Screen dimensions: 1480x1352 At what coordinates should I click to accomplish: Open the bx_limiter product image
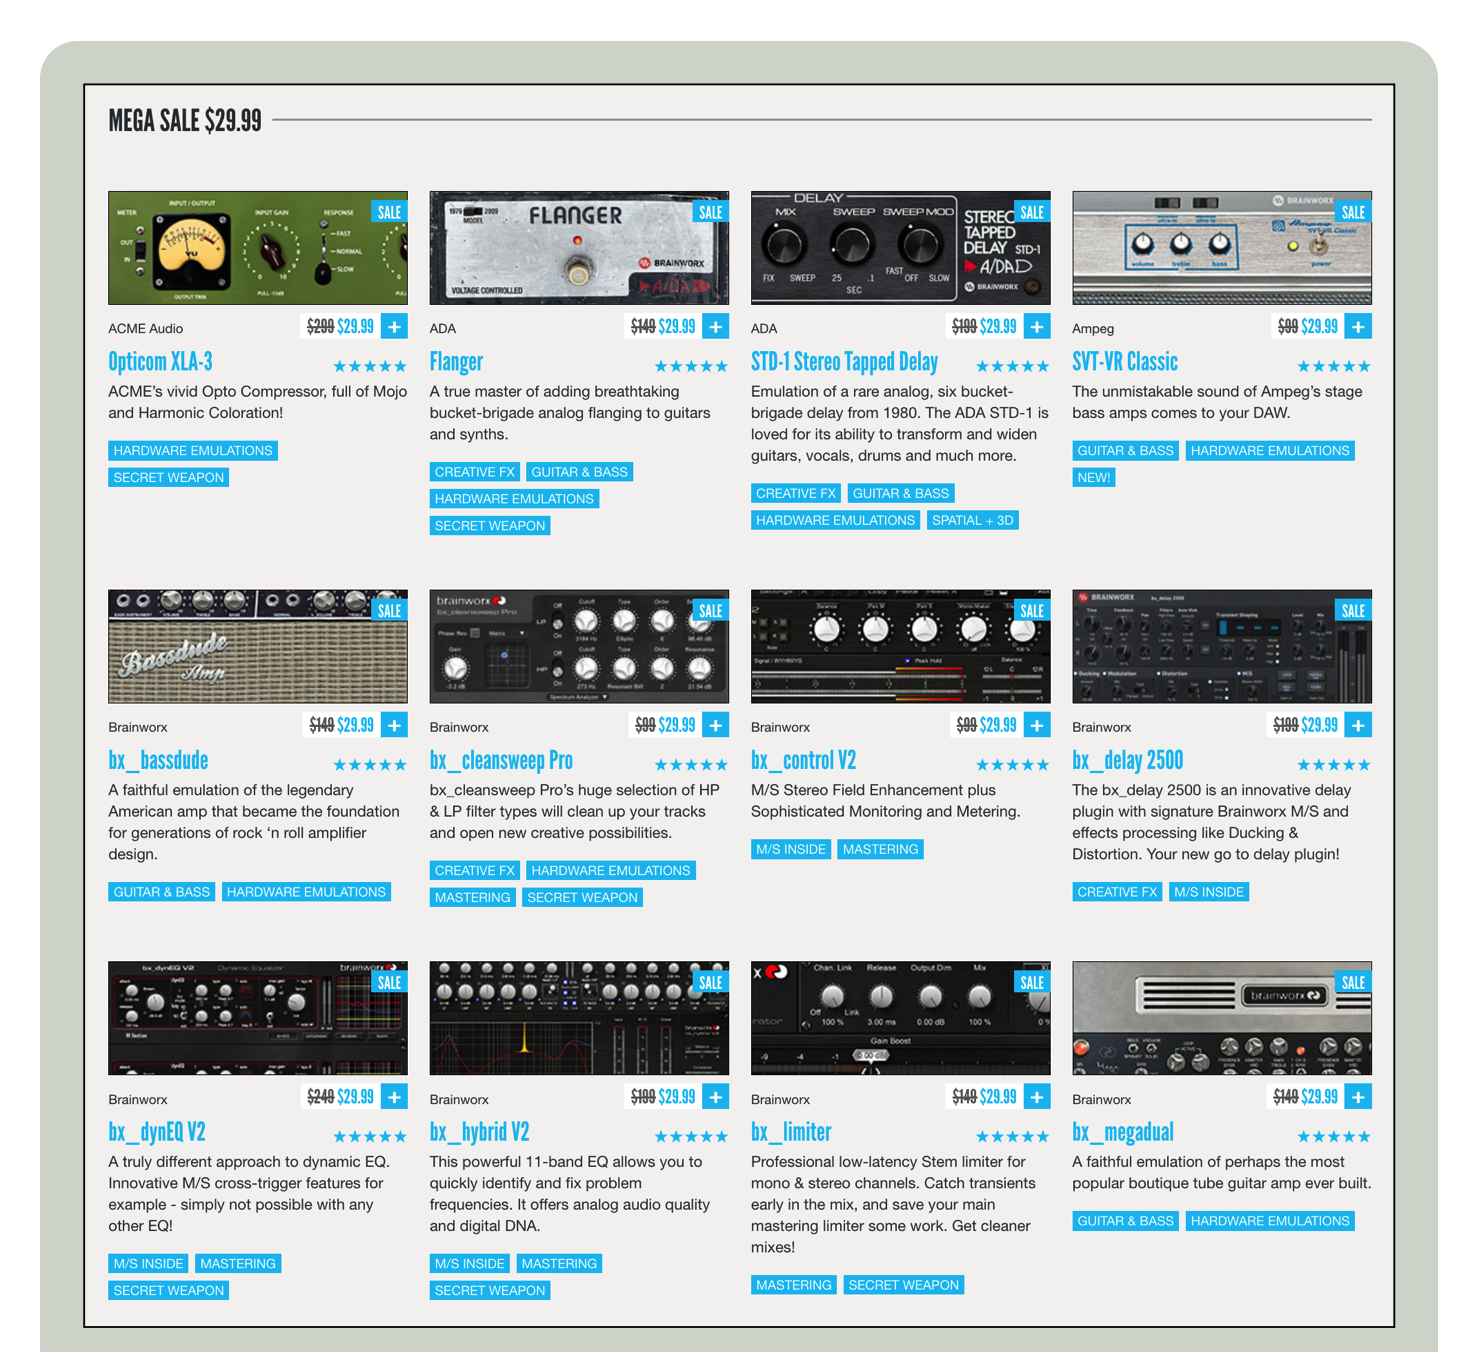[901, 1018]
